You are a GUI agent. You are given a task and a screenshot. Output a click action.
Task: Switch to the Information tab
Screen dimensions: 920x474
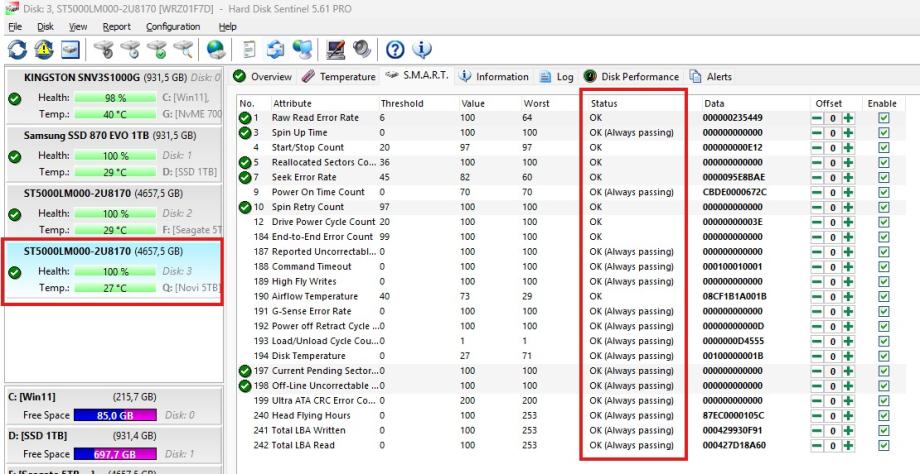[x=494, y=76]
